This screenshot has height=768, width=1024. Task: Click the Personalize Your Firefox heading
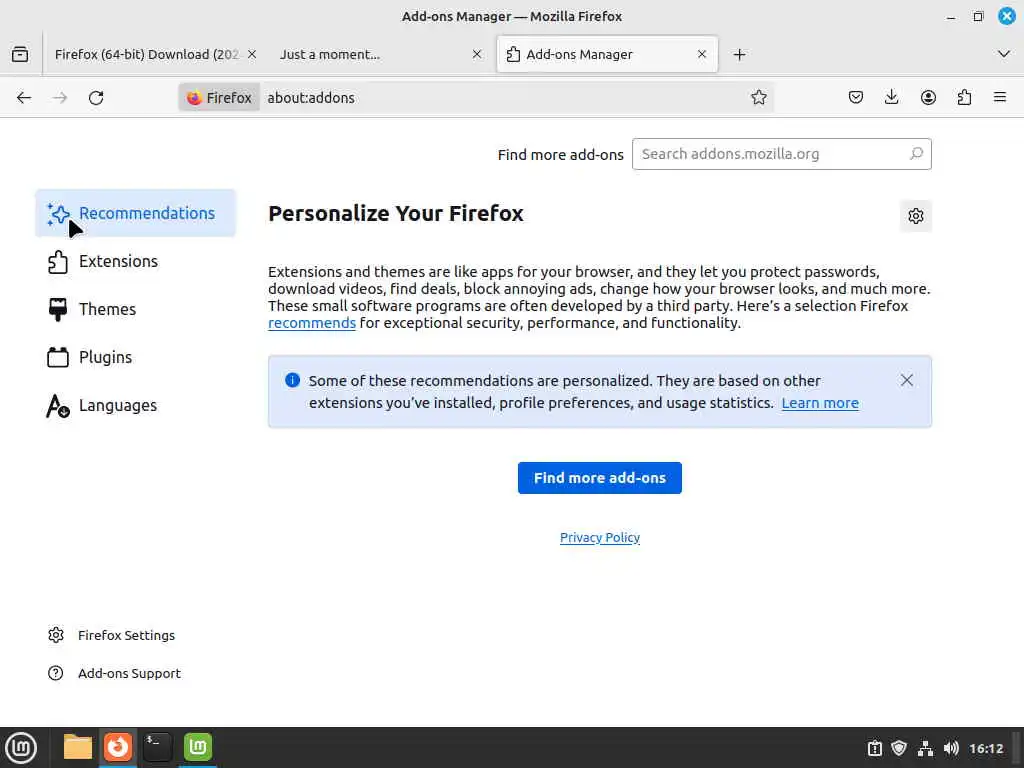(396, 214)
